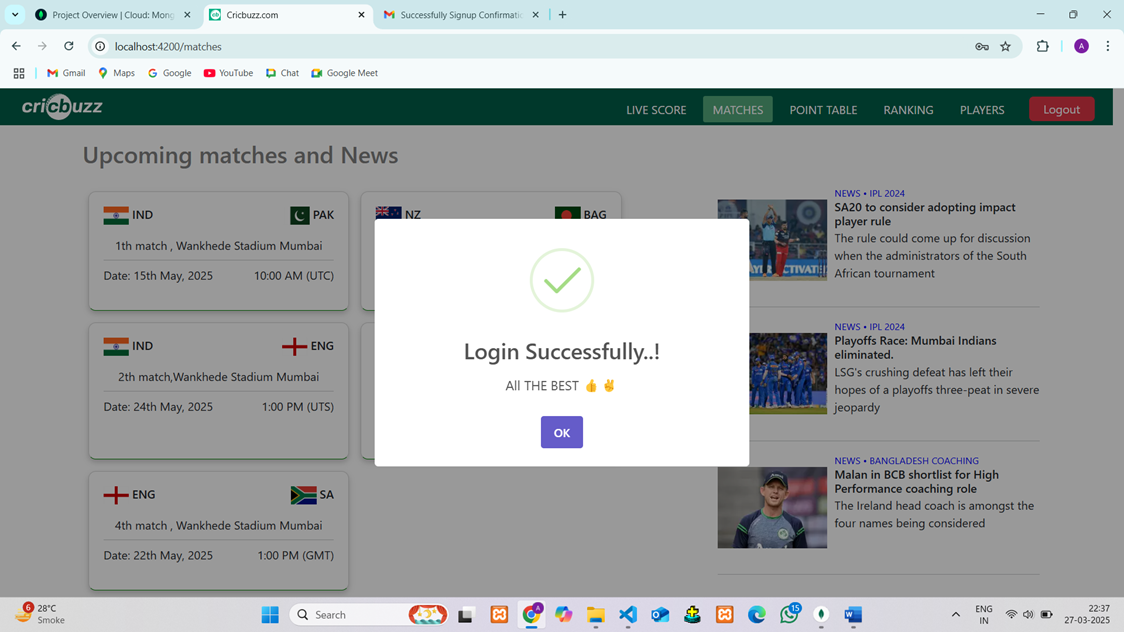Click the Cricbuzz logo in header
This screenshot has width=1124, height=632.
tap(62, 107)
